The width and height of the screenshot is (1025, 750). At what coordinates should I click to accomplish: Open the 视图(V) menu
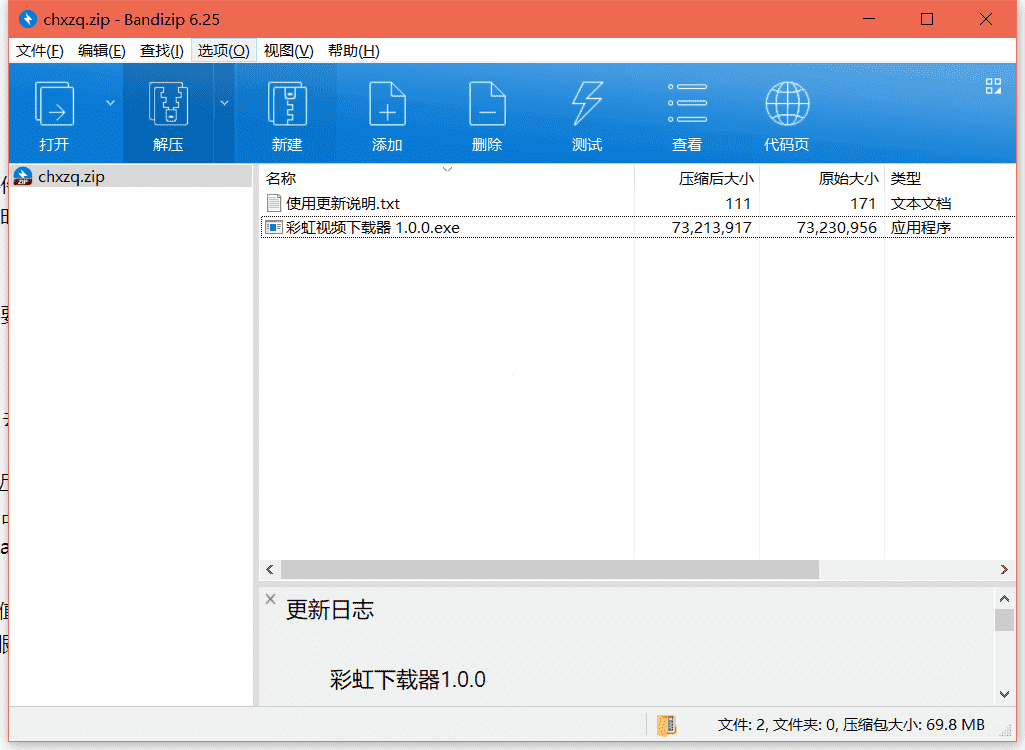pos(288,51)
